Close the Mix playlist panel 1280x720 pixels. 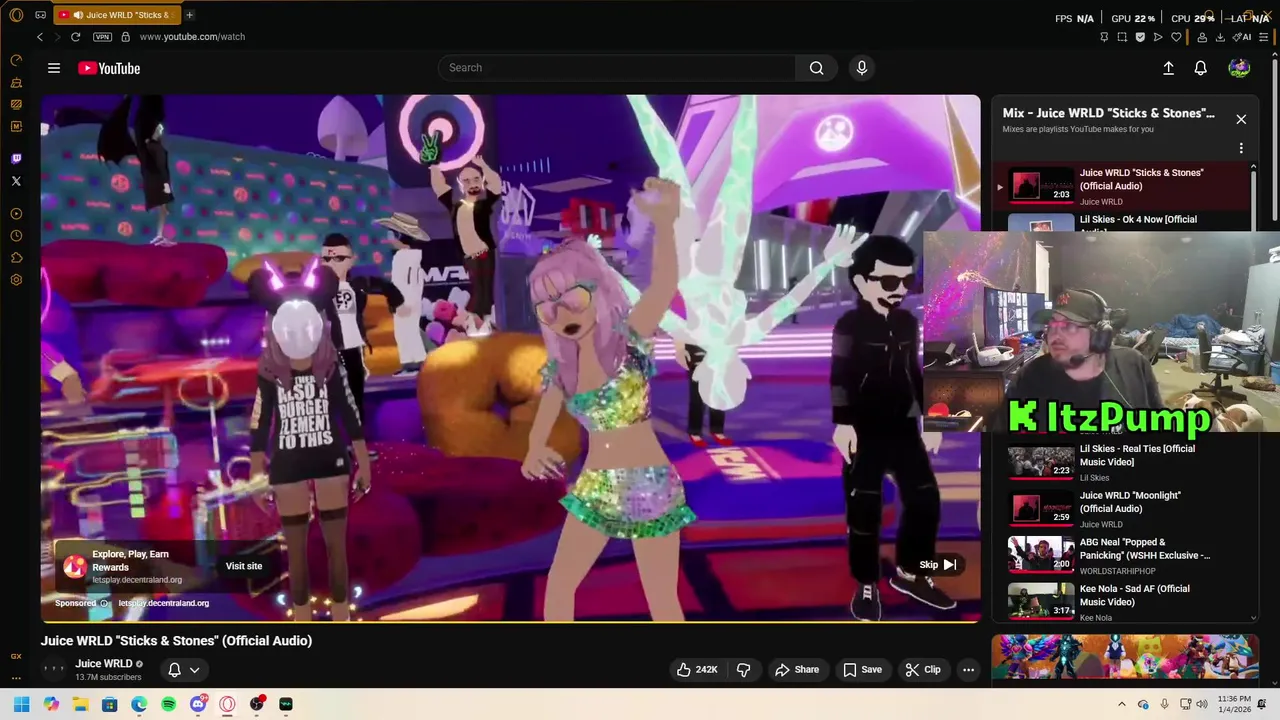click(x=1241, y=119)
